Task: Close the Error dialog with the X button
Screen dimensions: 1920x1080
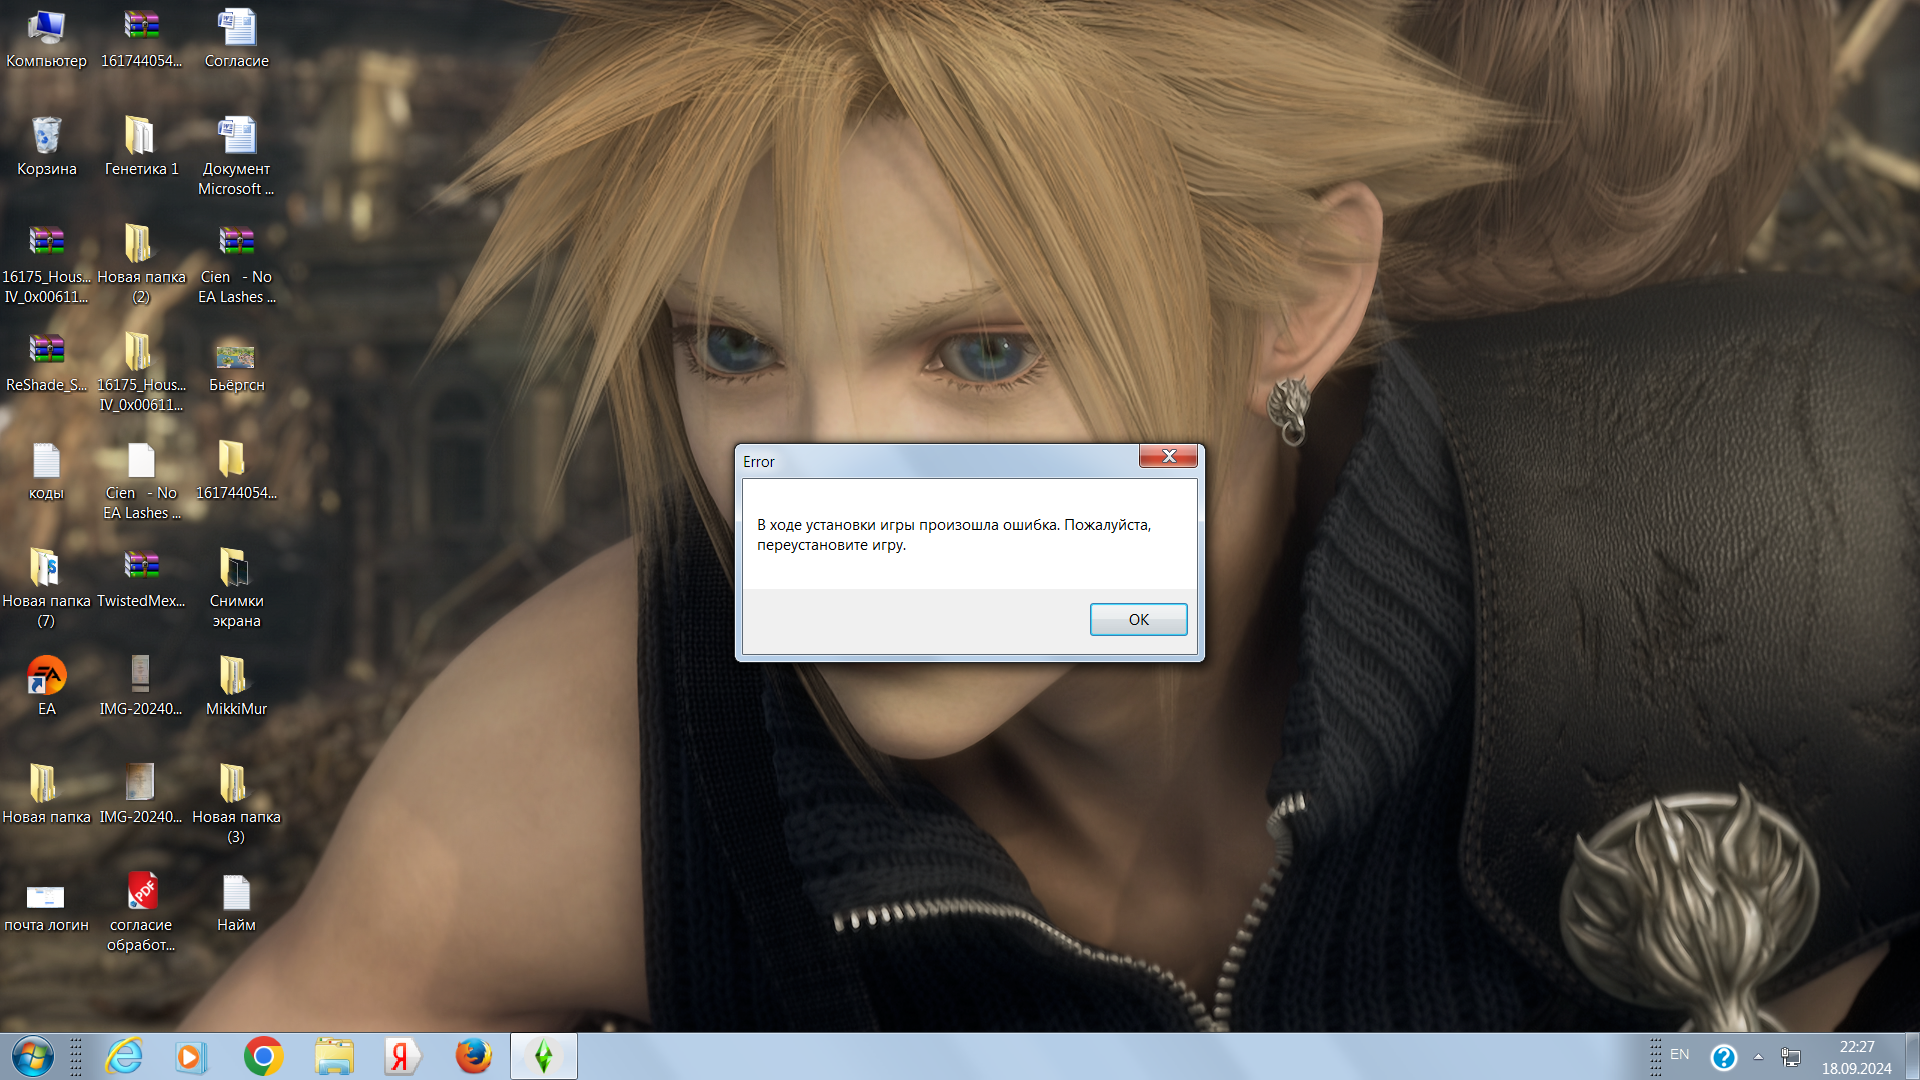Action: click(1168, 456)
